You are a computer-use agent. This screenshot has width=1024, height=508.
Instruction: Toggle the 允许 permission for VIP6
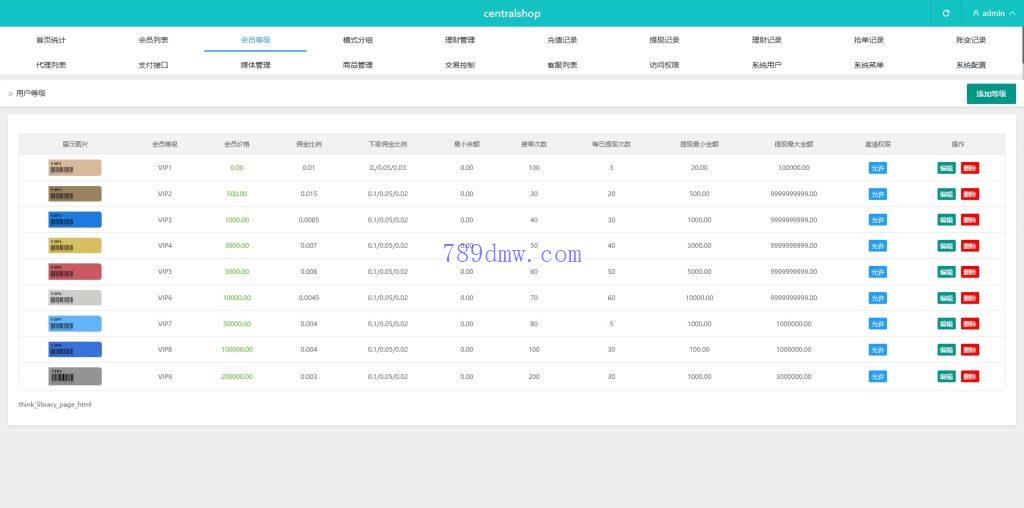pos(877,298)
